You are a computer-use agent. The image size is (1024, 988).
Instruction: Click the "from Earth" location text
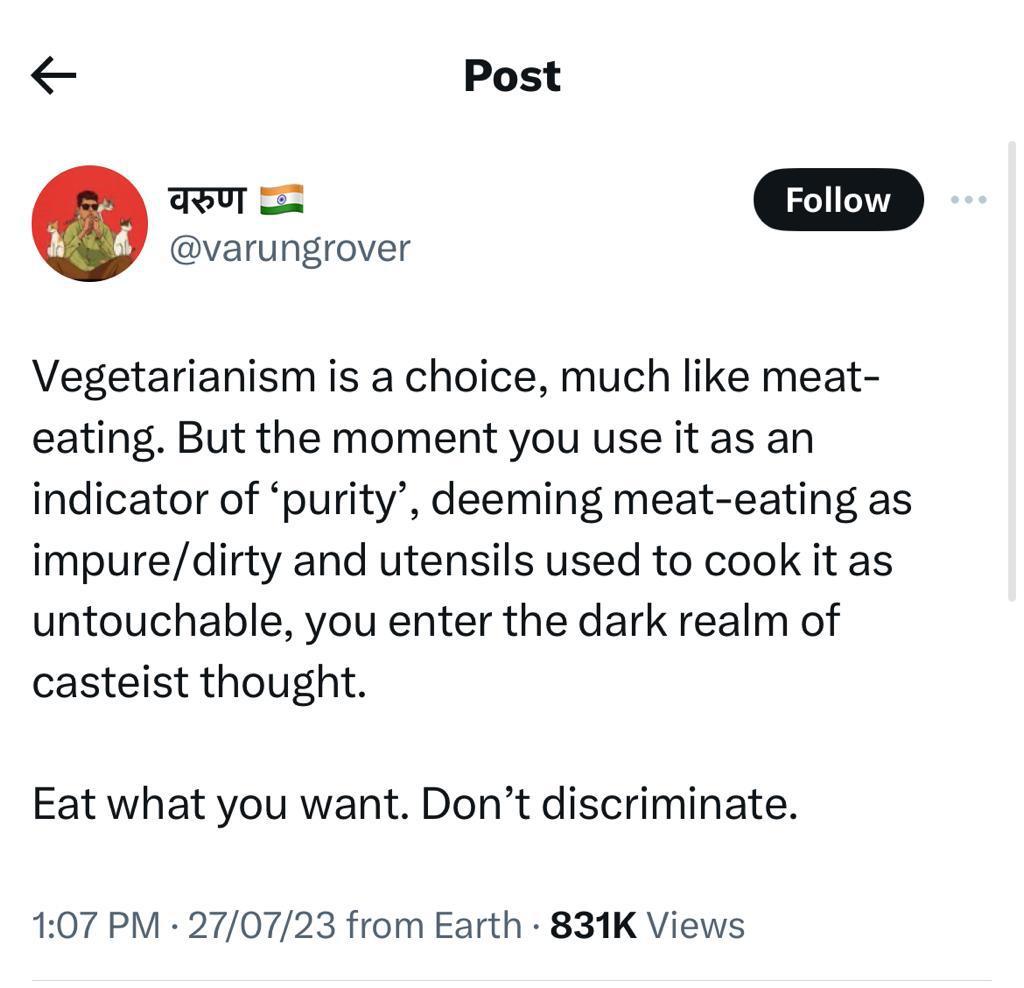pyautogui.click(x=433, y=925)
